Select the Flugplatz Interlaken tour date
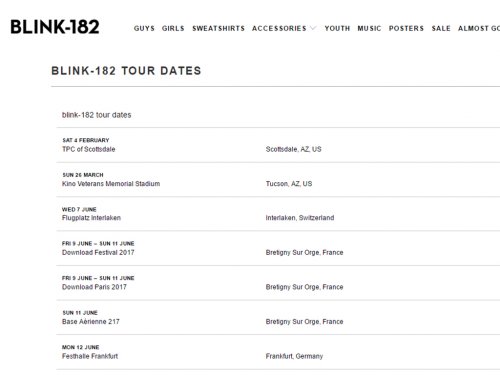This screenshot has height=375, width=500. pyautogui.click(x=91, y=218)
